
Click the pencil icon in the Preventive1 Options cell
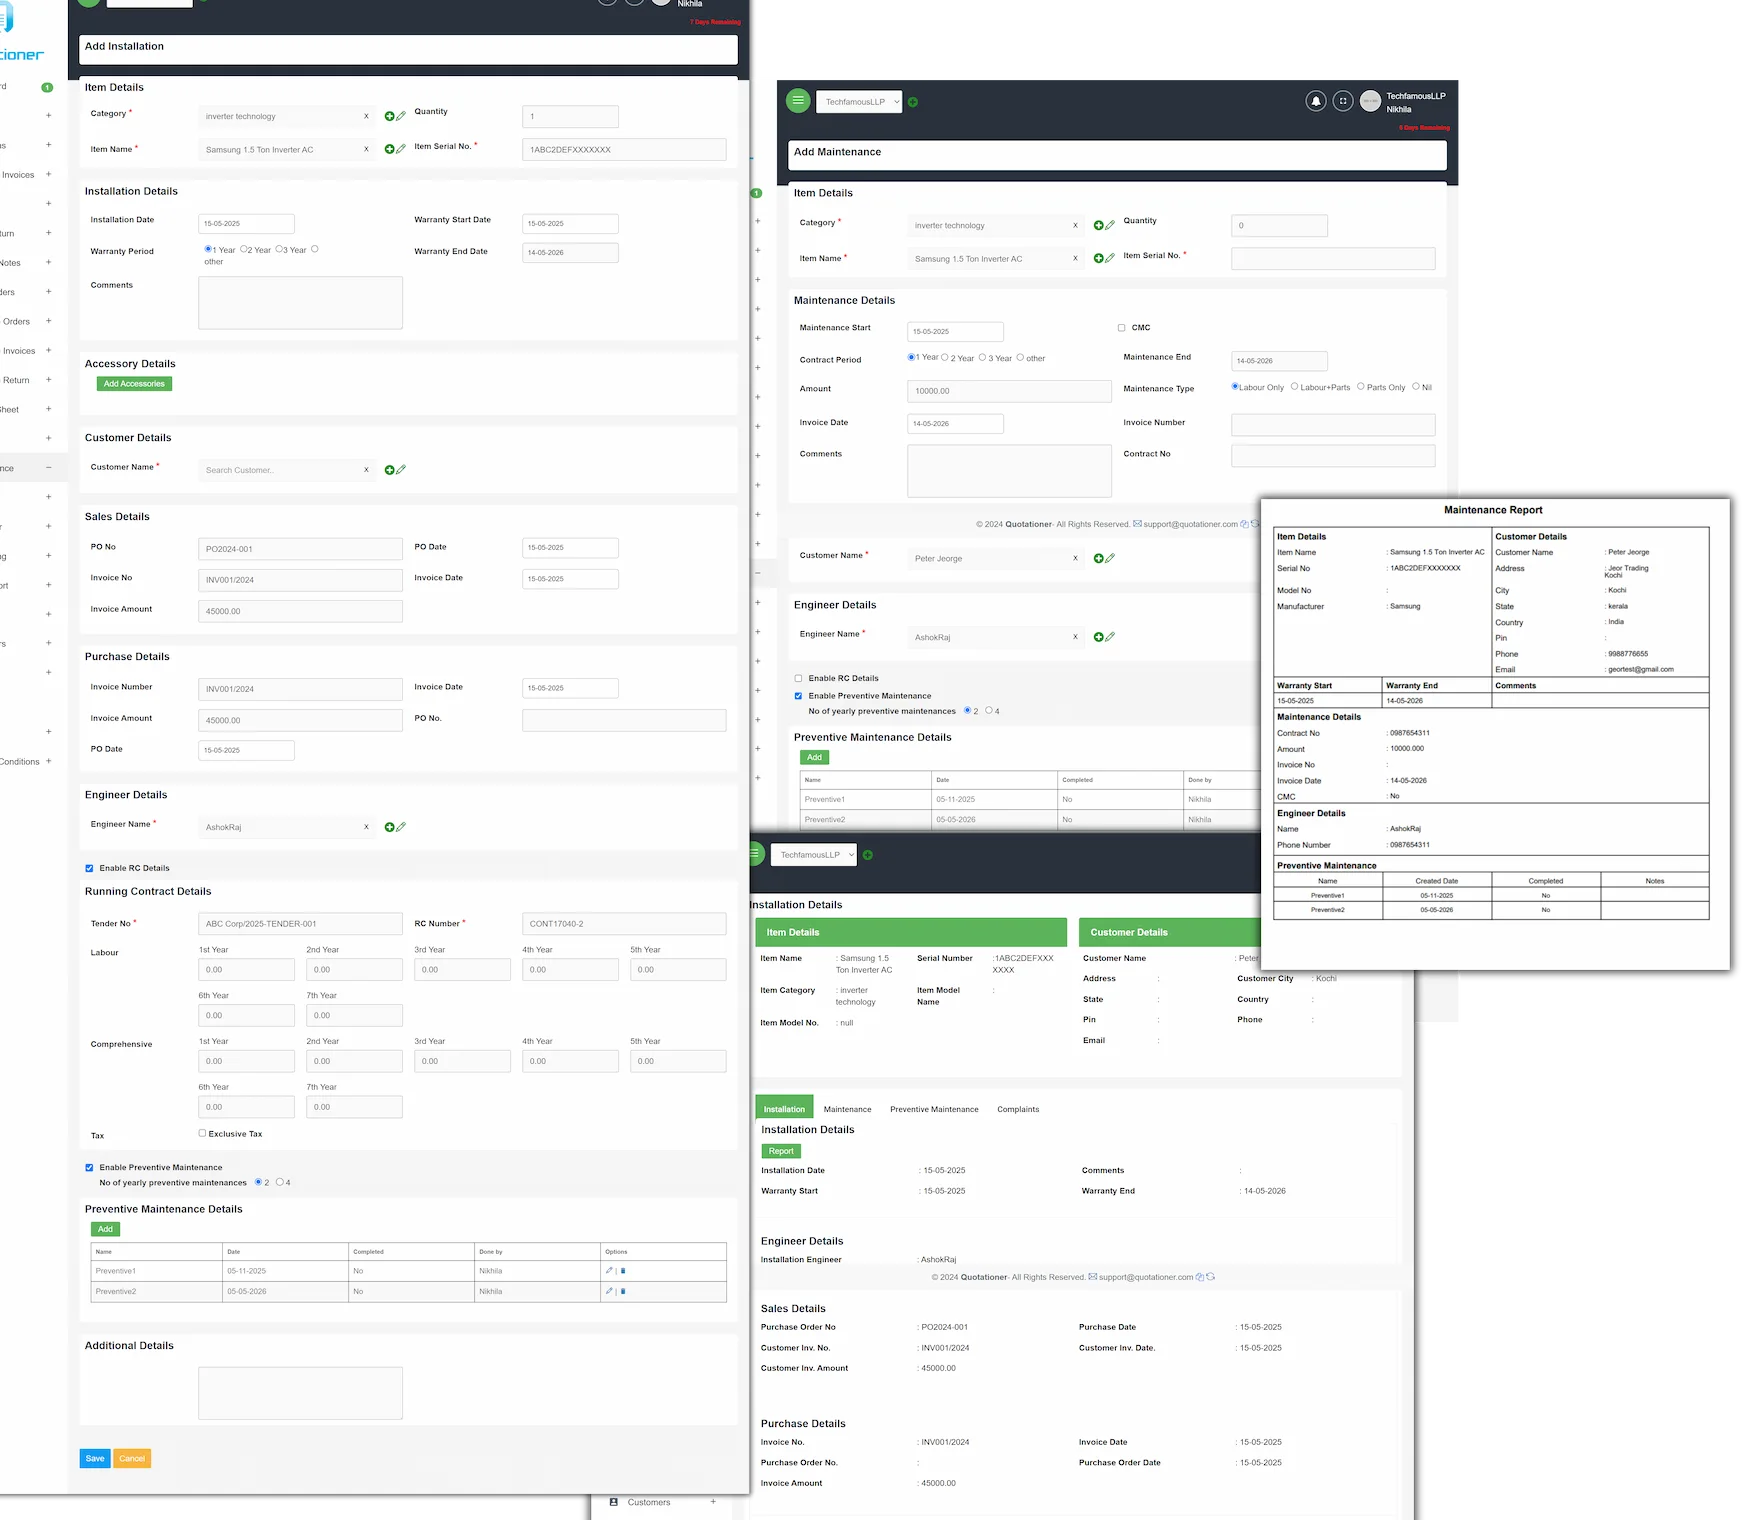point(608,1271)
